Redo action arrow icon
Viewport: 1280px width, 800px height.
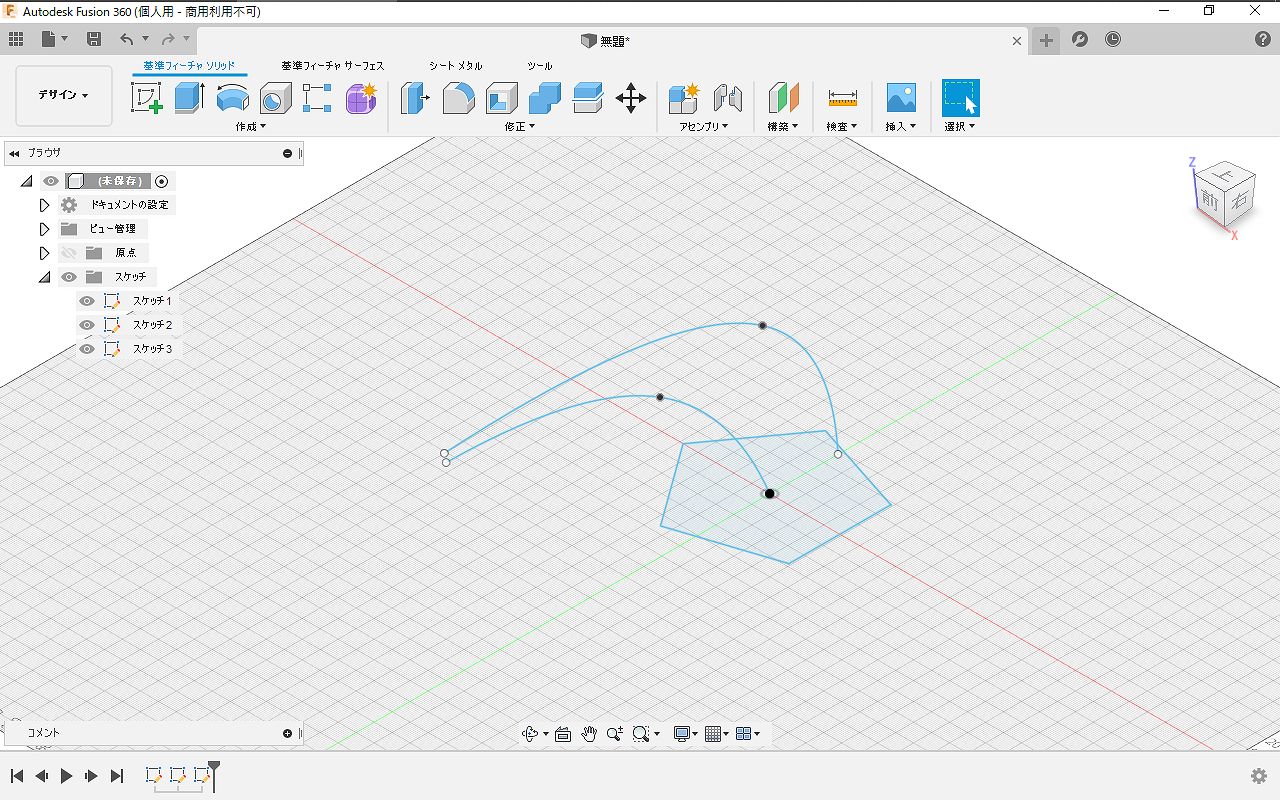(x=167, y=39)
